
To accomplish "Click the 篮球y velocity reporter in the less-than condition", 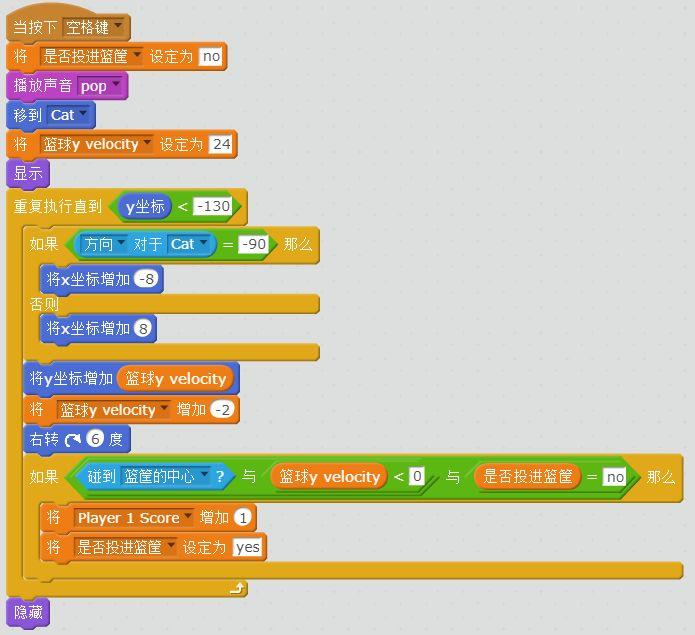I will pyautogui.click(x=329, y=476).
